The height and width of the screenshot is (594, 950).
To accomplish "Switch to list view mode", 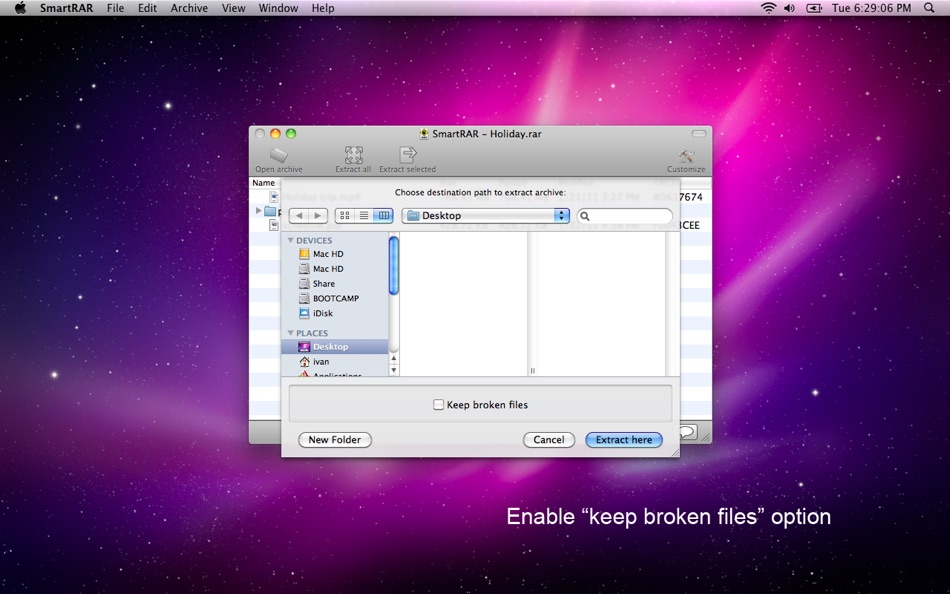I will [x=364, y=216].
